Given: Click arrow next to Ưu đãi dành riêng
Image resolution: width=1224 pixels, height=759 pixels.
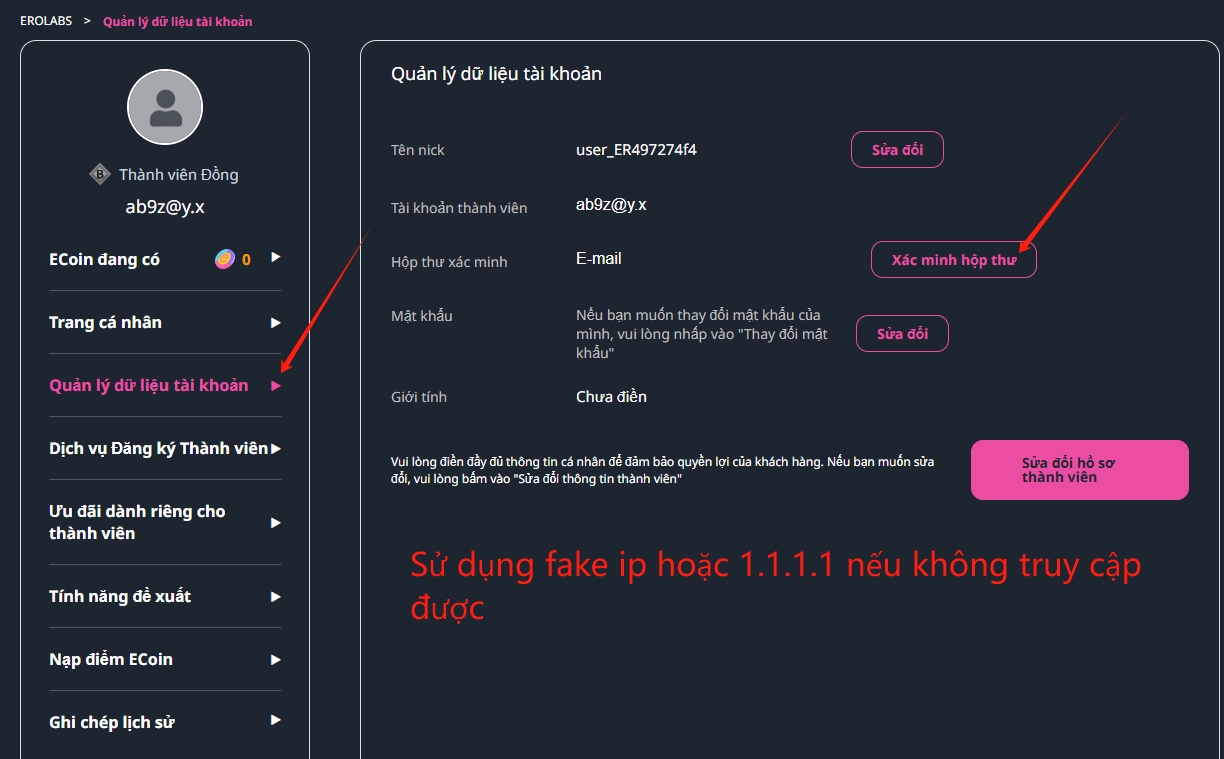Looking at the screenshot, I should click(276, 522).
